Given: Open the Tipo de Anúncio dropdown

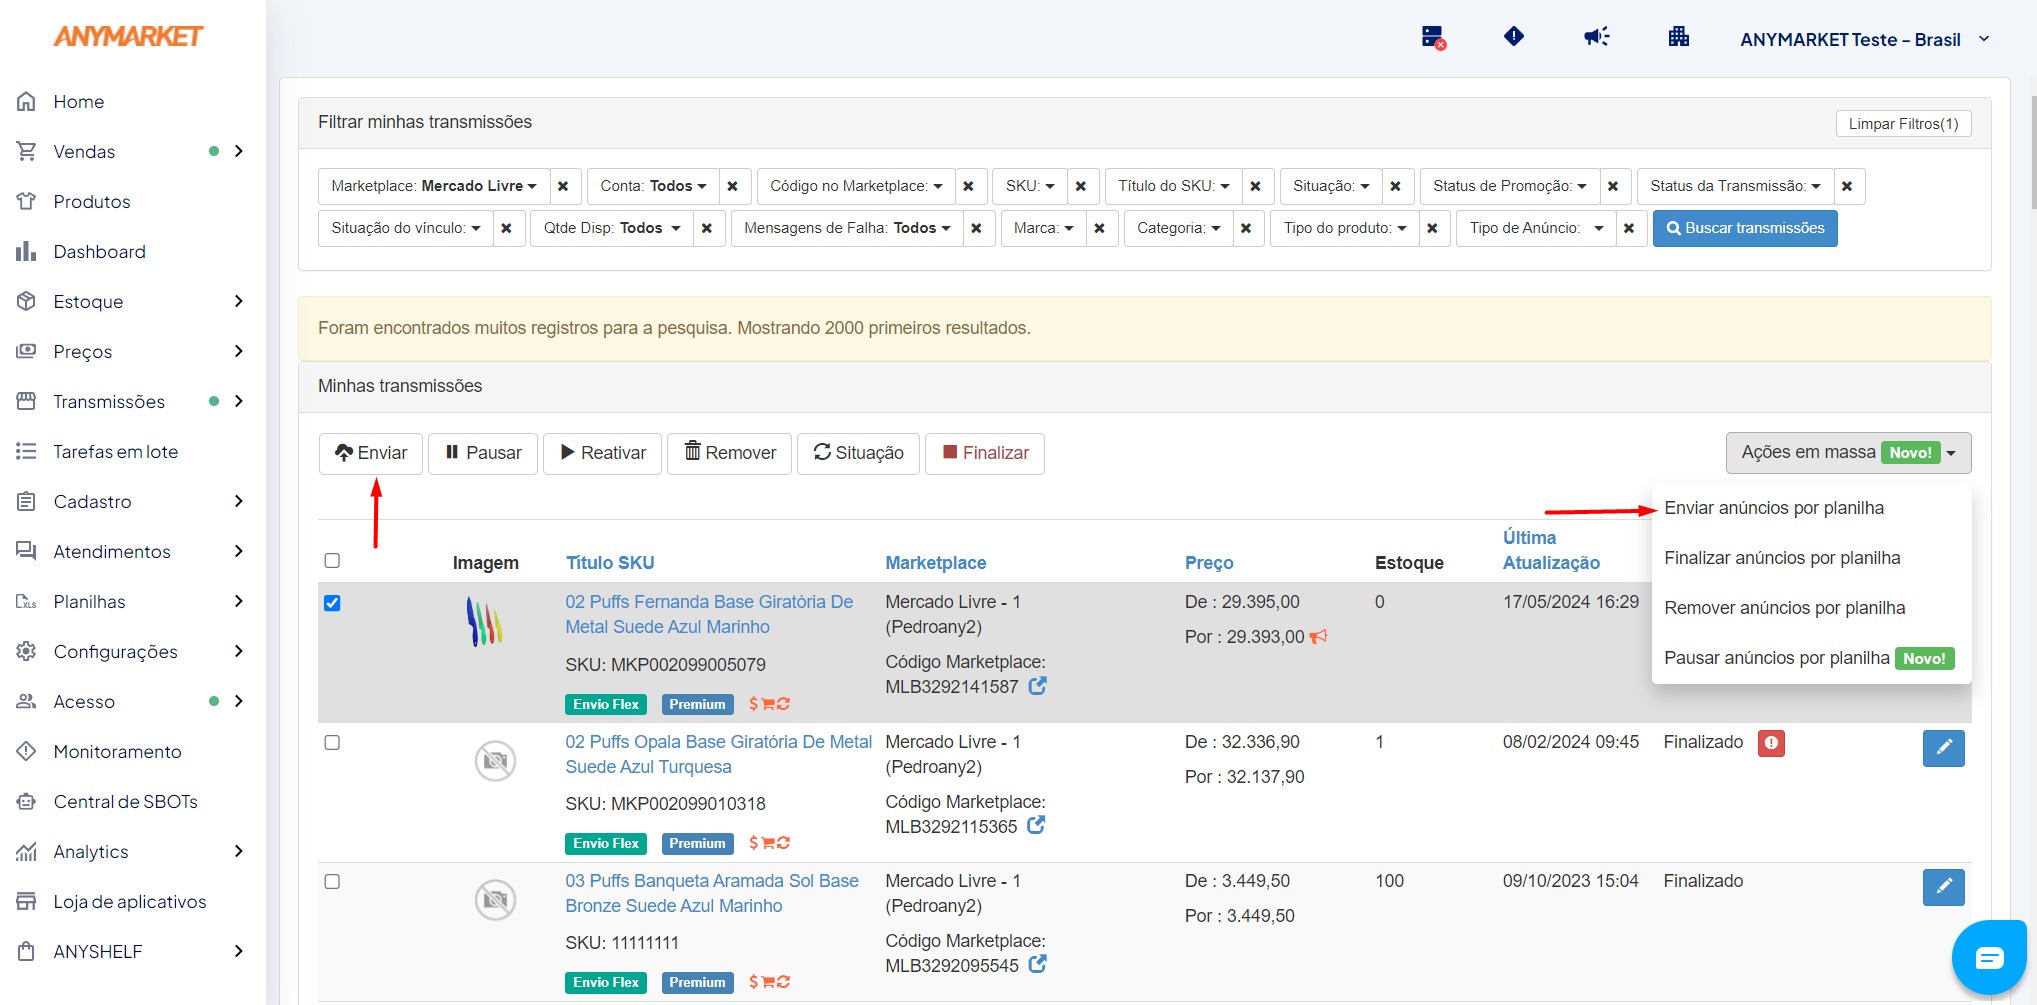Looking at the screenshot, I should 1536,228.
